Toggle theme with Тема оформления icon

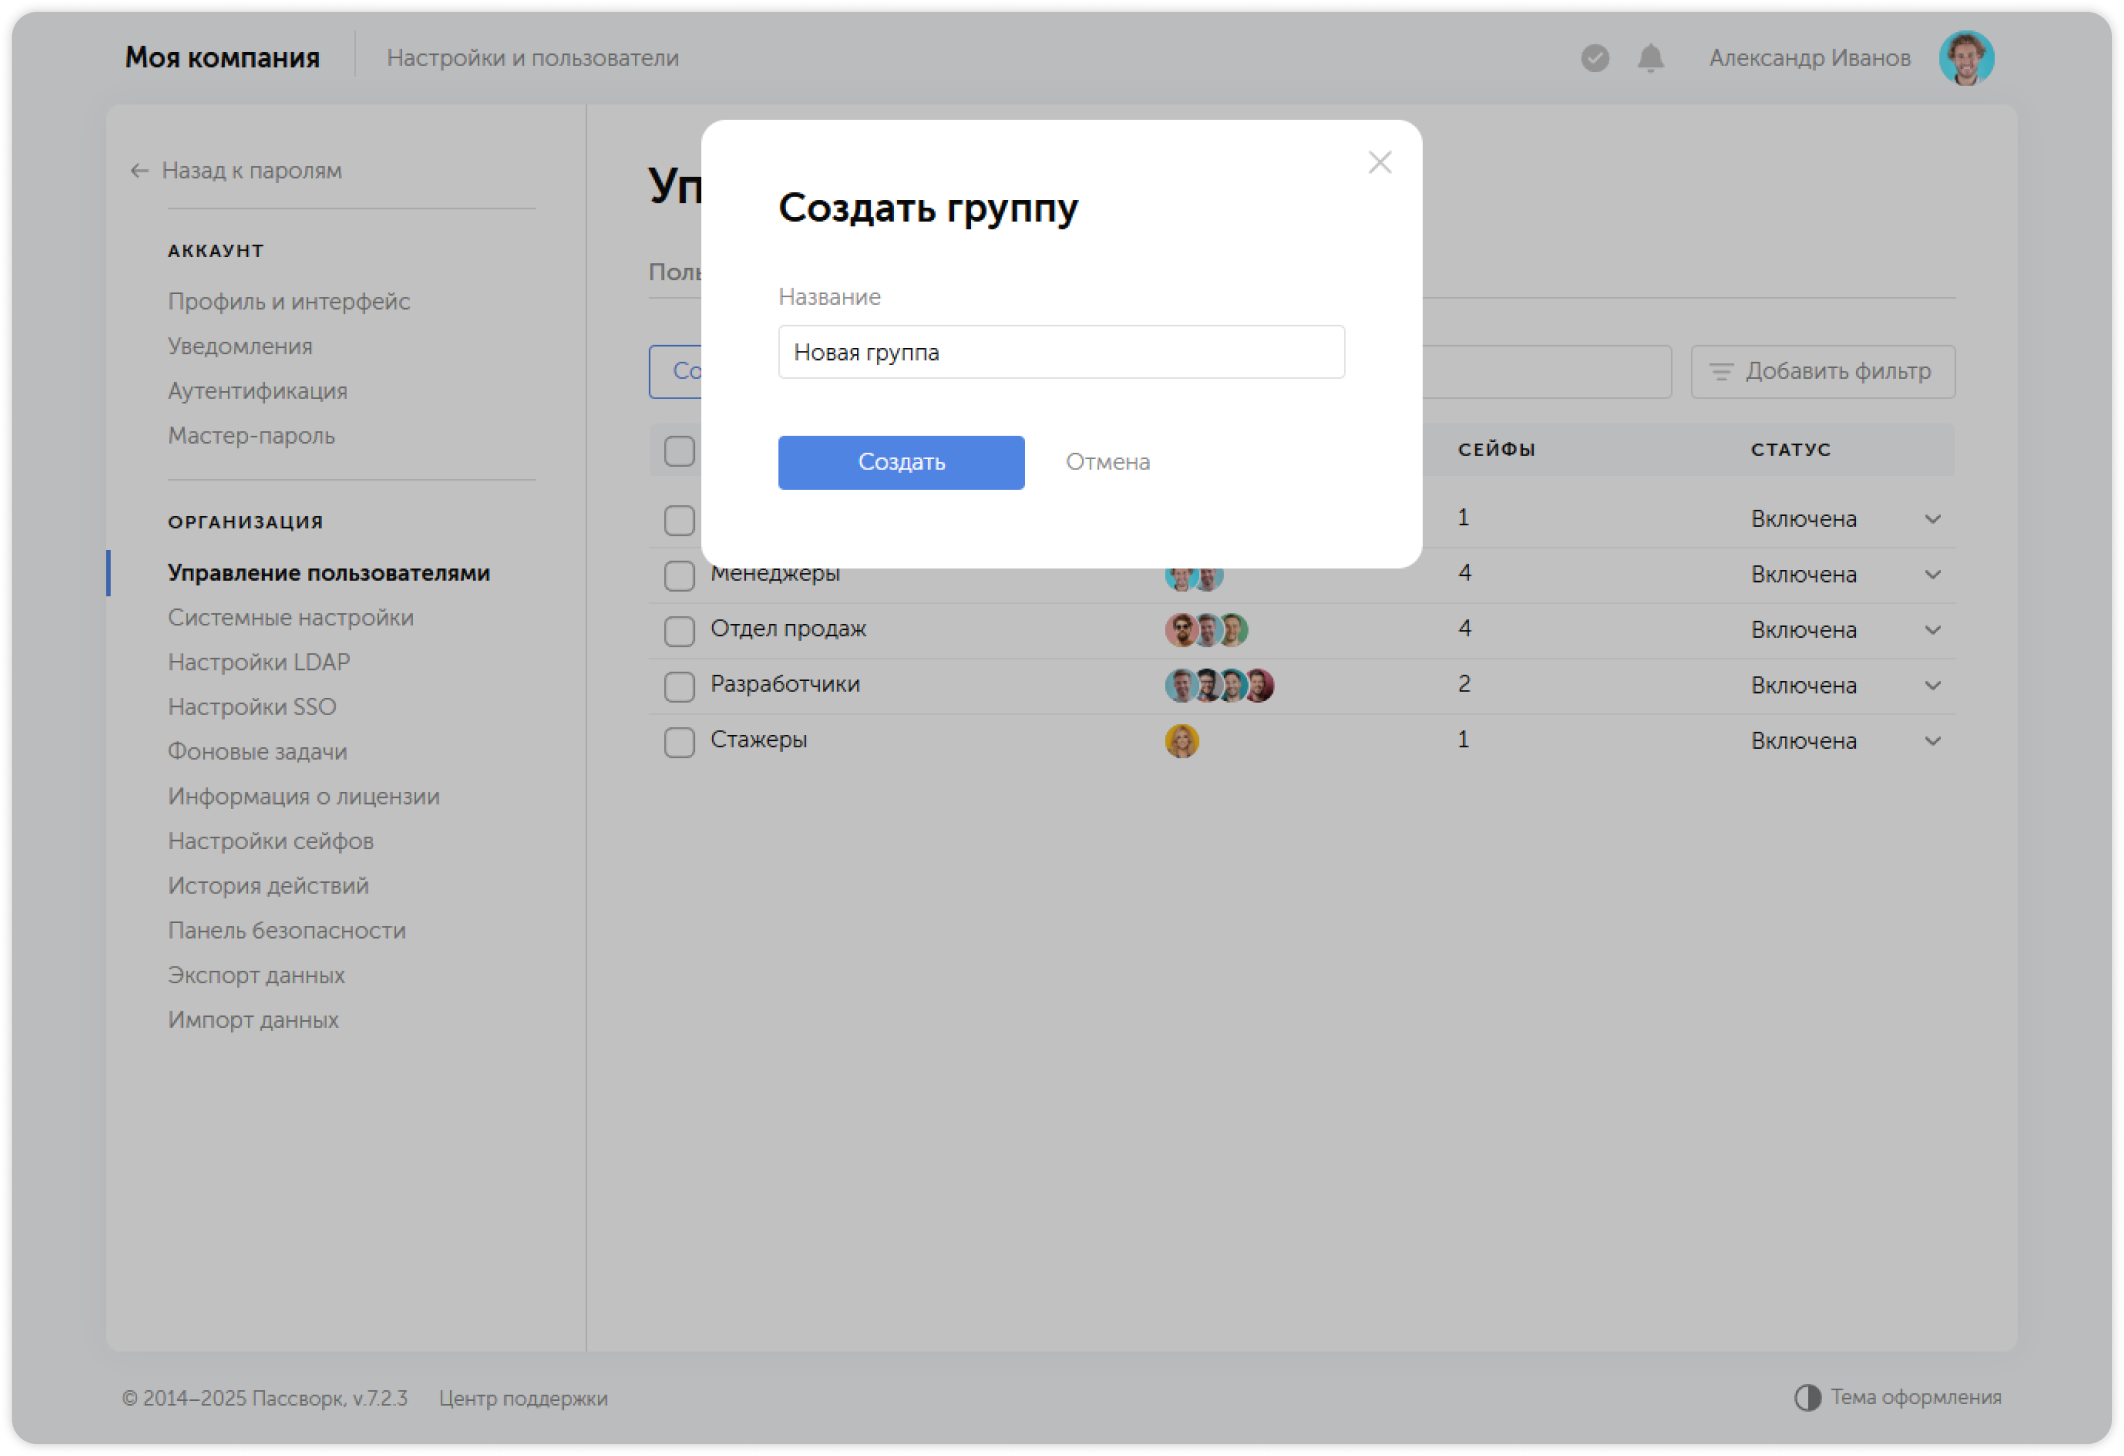1806,1396
